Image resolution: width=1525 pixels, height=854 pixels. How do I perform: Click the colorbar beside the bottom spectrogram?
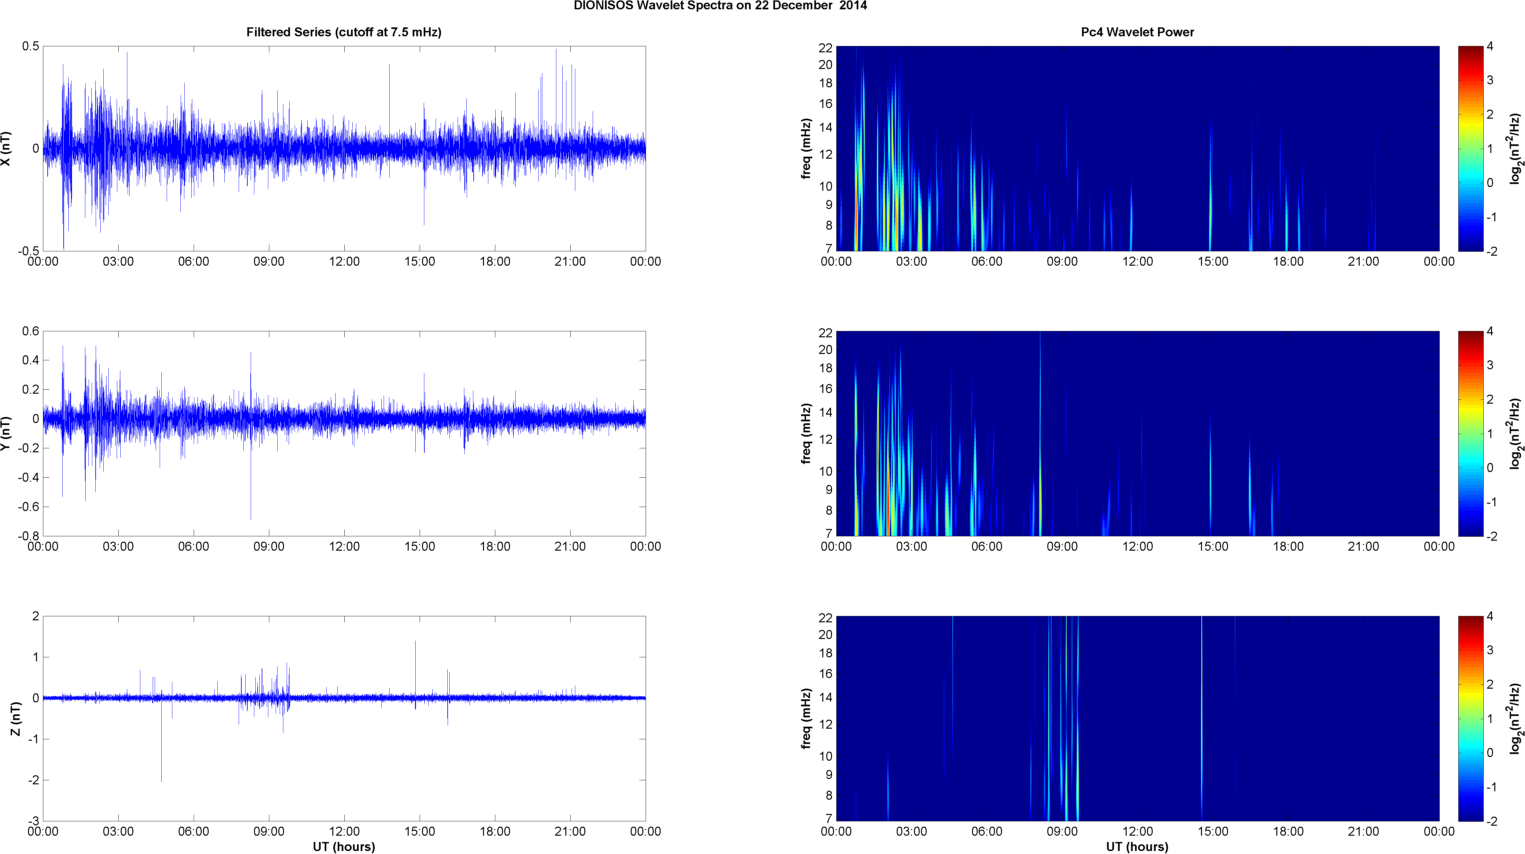1470,719
